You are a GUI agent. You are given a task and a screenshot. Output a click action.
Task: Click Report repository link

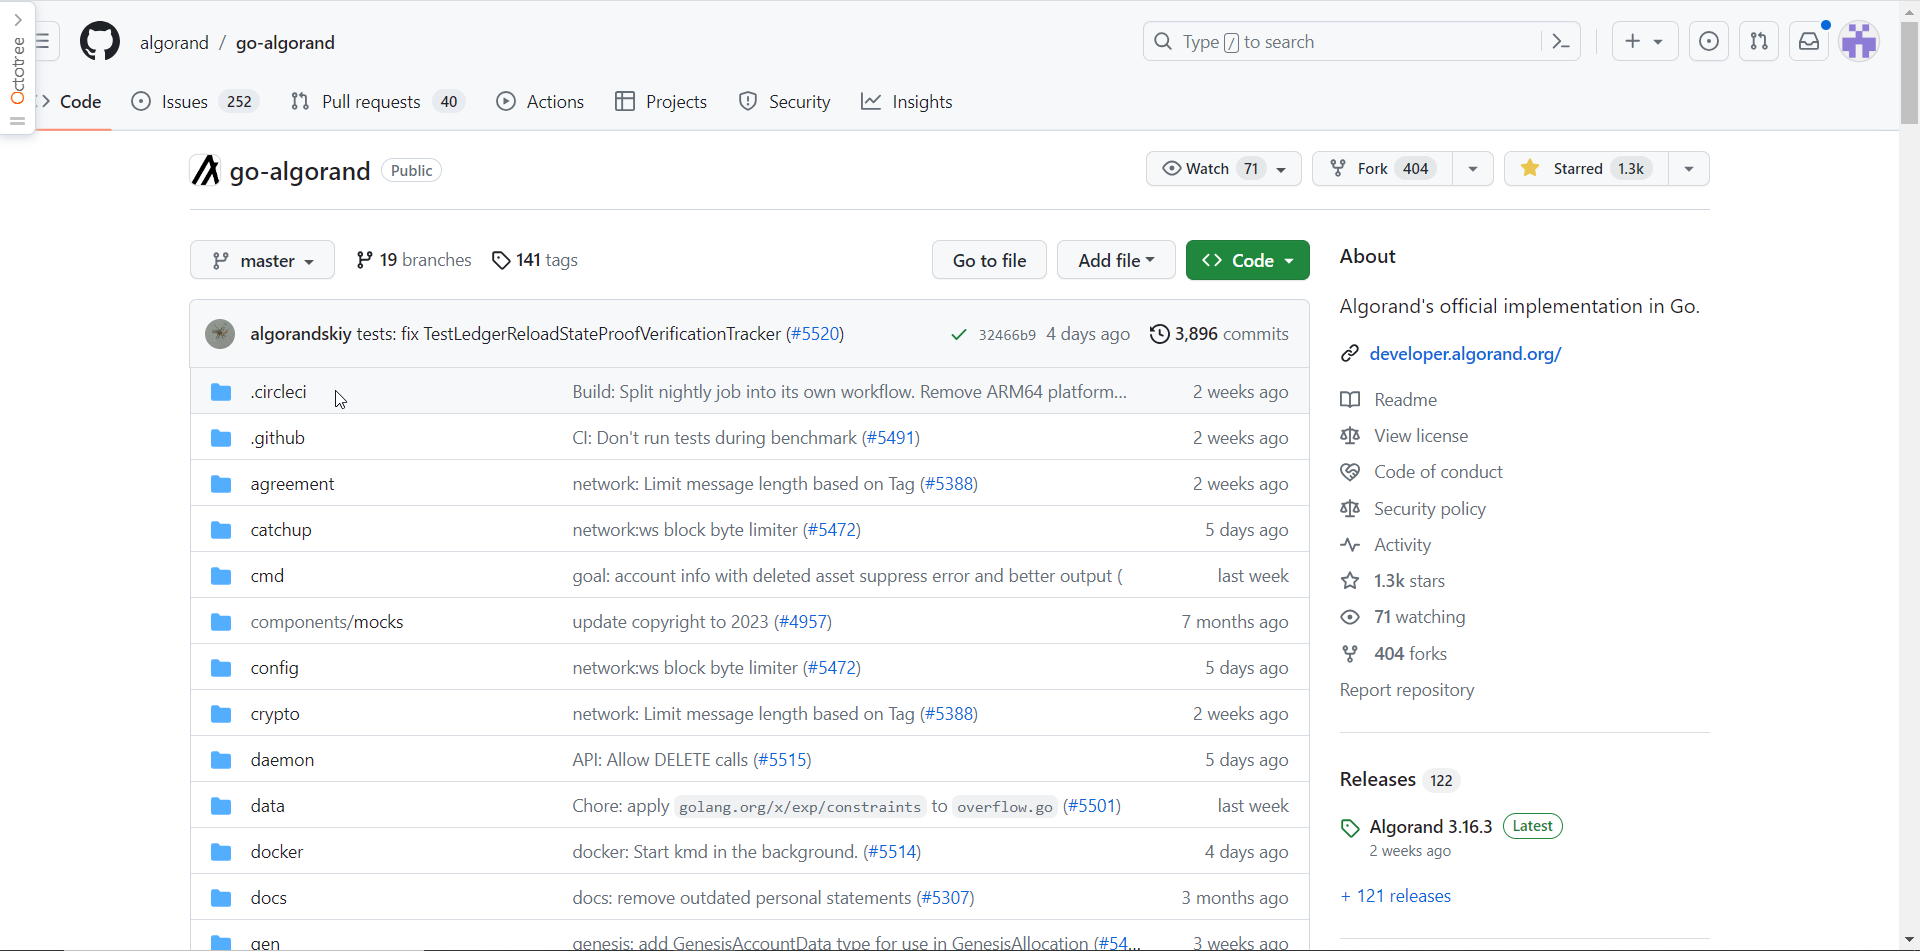point(1407,689)
